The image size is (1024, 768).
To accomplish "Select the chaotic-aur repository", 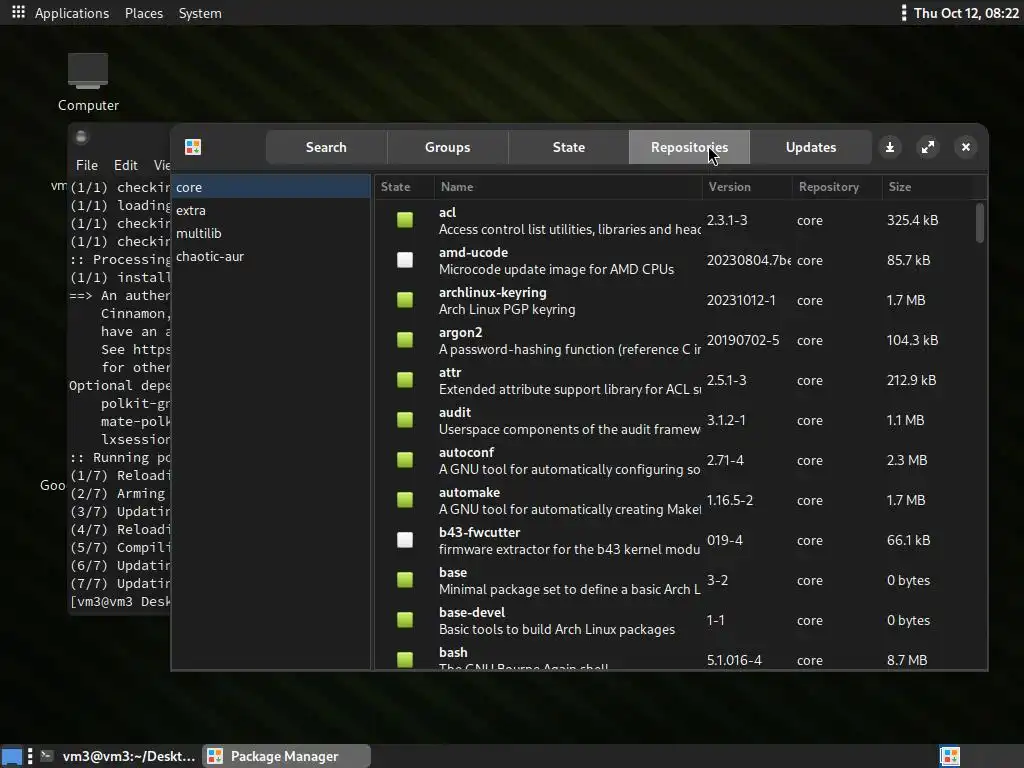I will pyautogui.click(x=270, y=256).
